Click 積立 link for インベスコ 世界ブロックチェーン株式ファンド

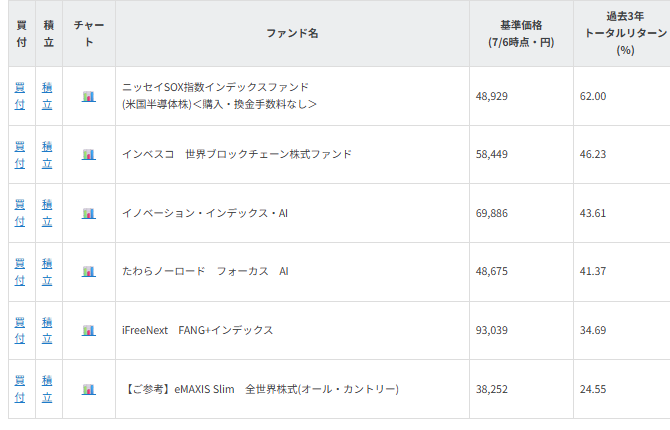47,155
